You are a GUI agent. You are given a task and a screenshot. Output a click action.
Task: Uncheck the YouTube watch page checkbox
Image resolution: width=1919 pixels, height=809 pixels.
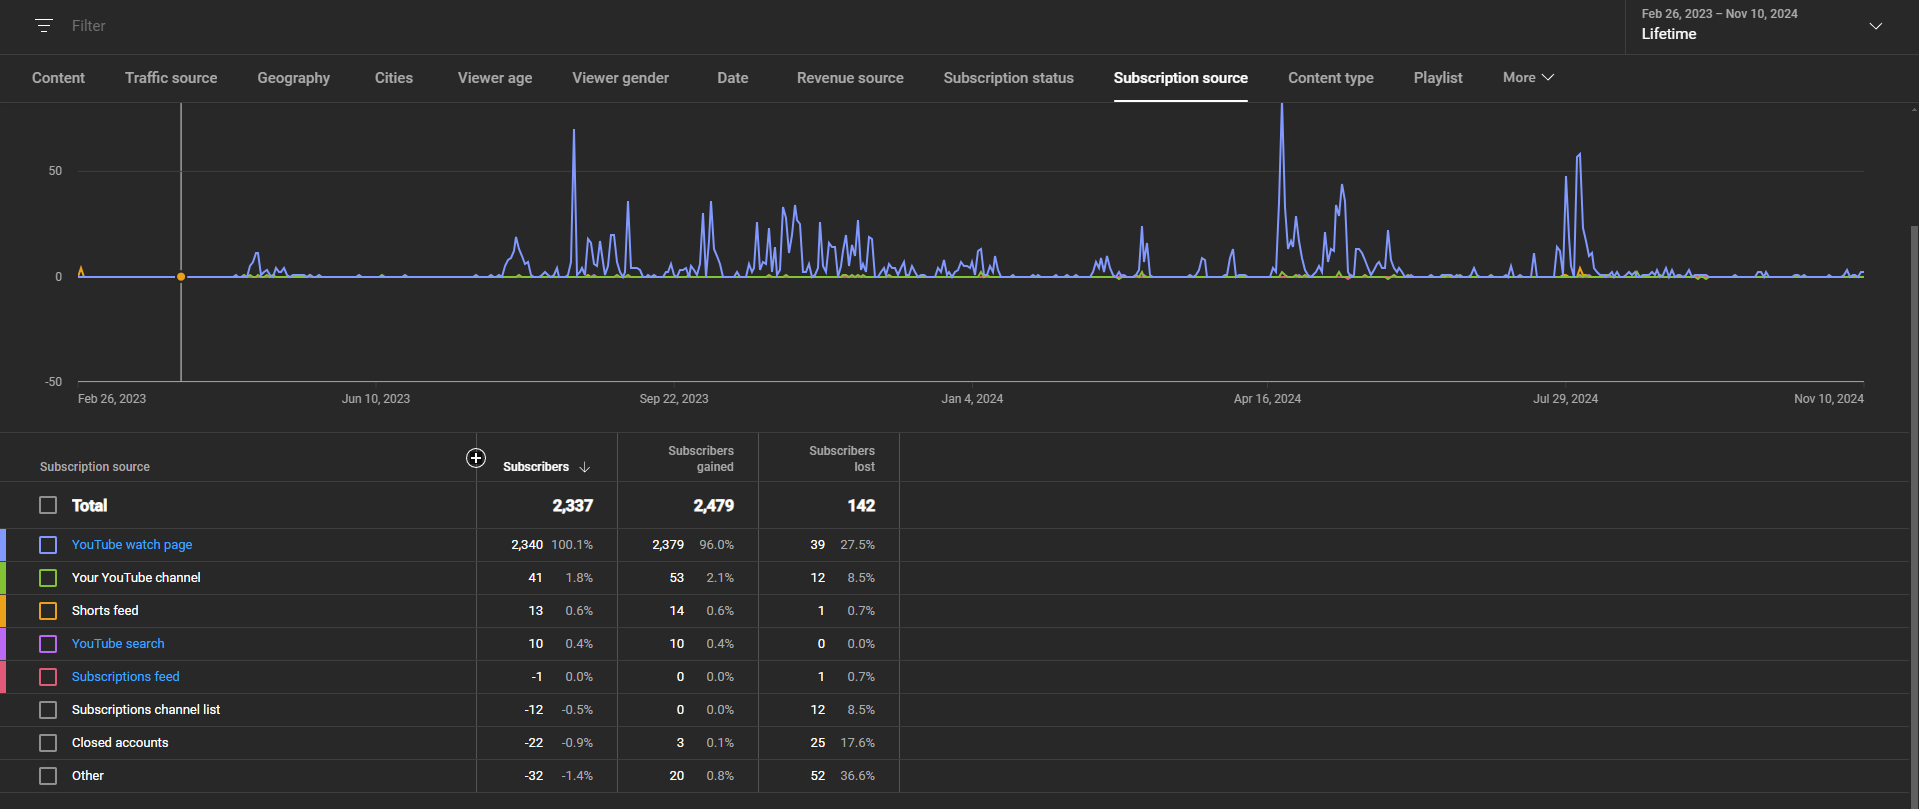48,545
